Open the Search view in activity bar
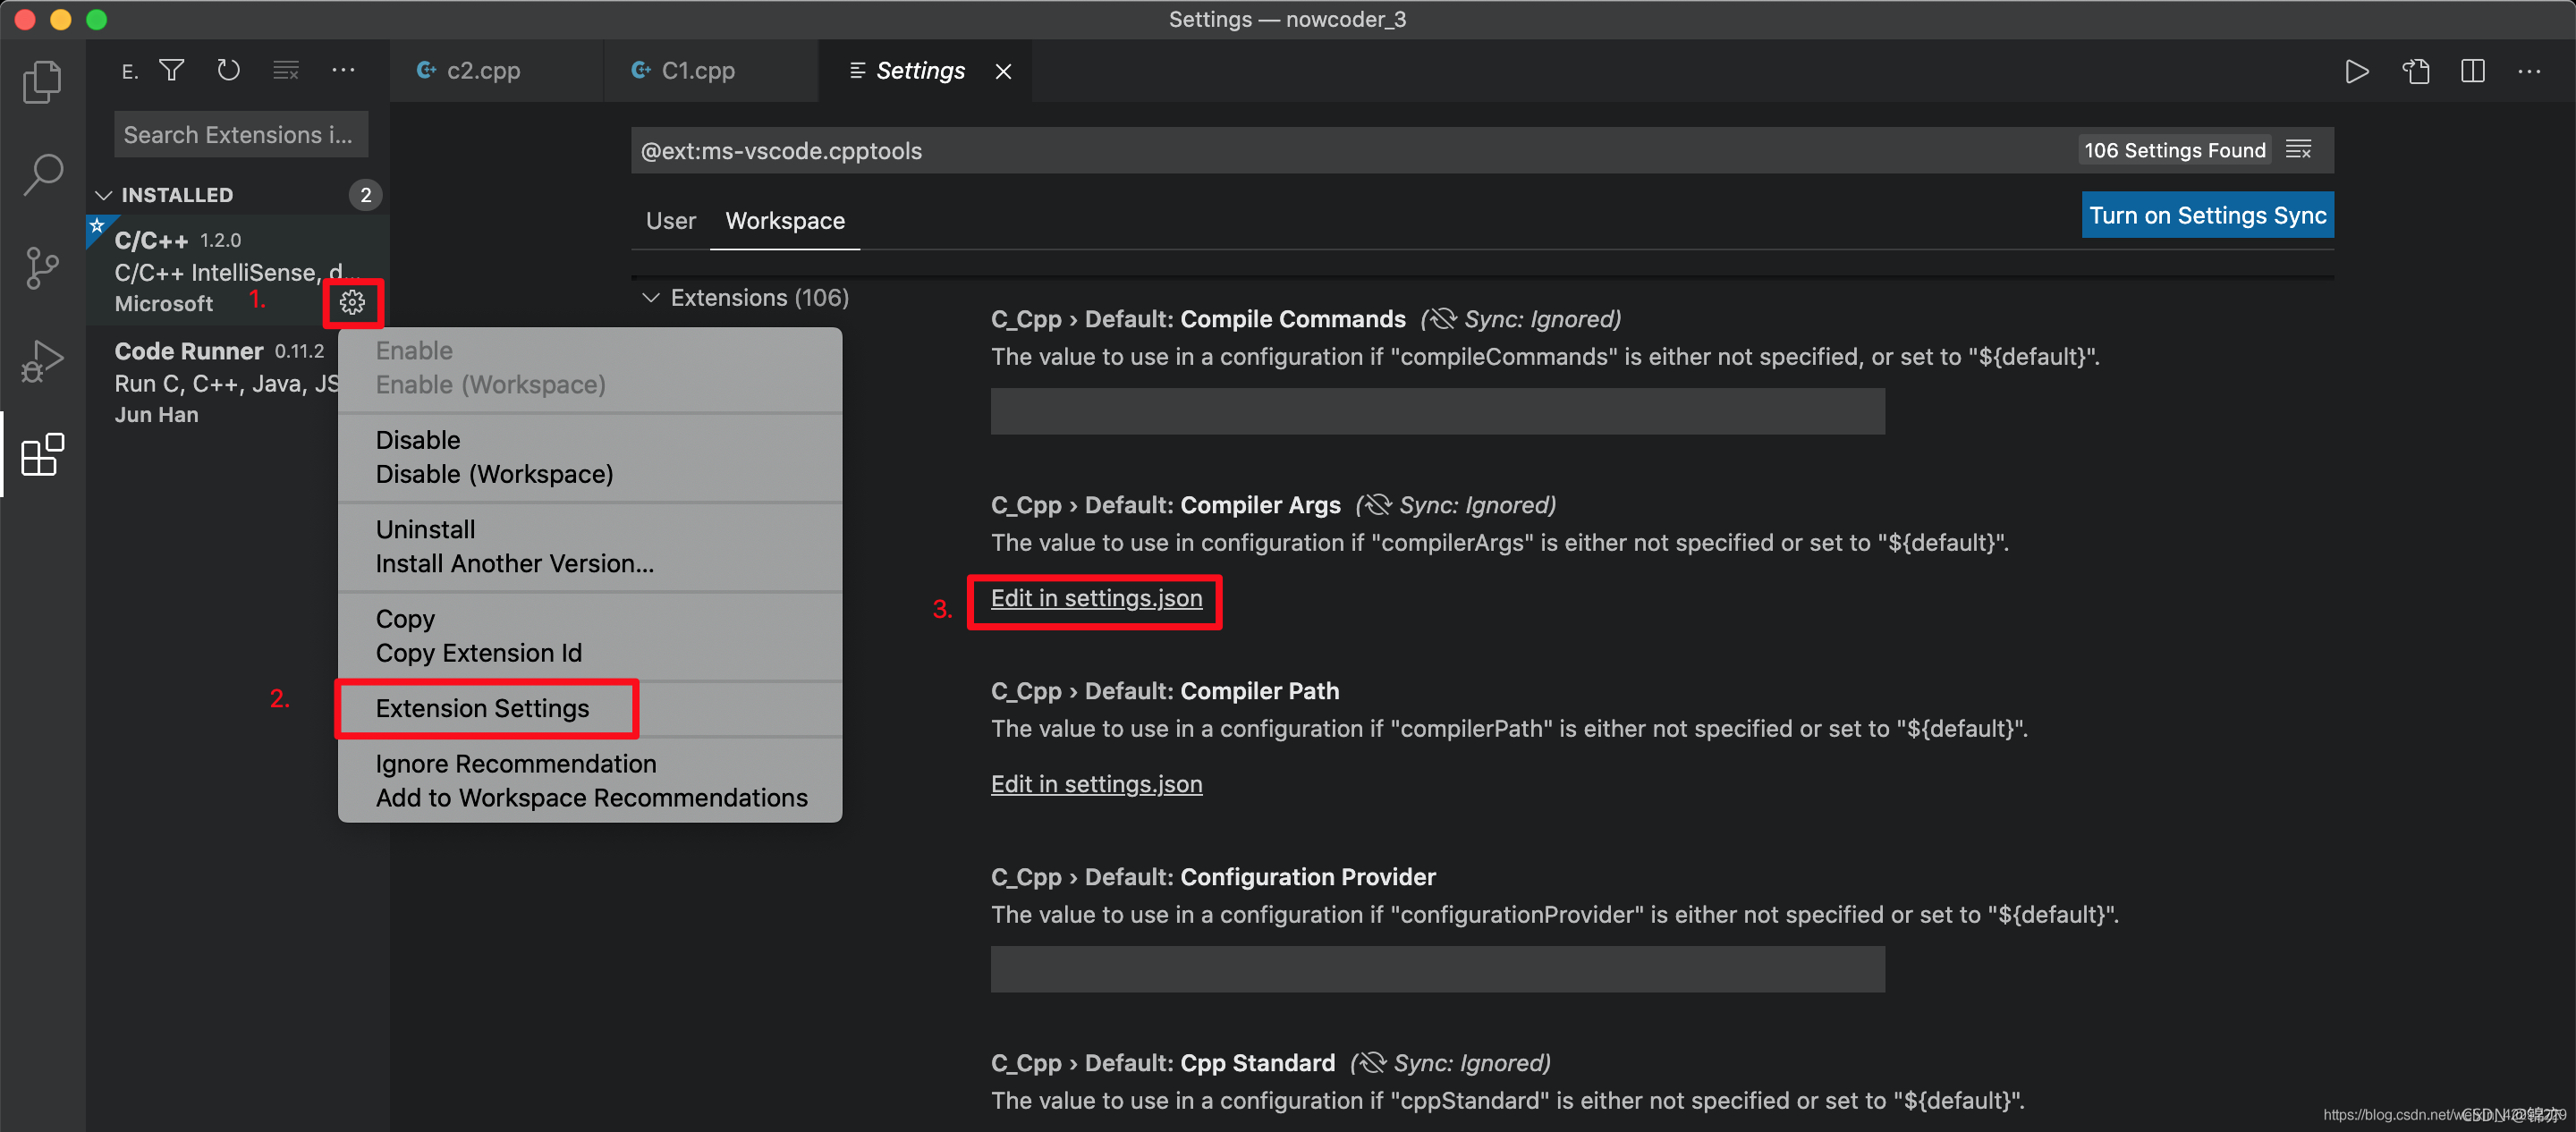Viewport: 2576px width, 1132px height. (x=42, y=174)
